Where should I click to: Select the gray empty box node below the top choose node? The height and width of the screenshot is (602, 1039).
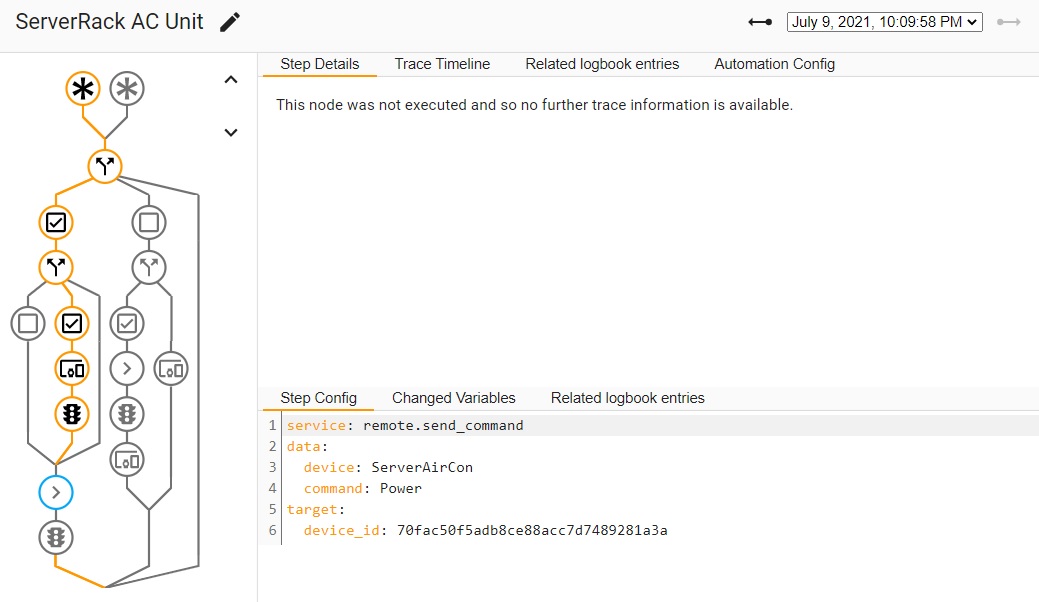(x=149, y=223)
